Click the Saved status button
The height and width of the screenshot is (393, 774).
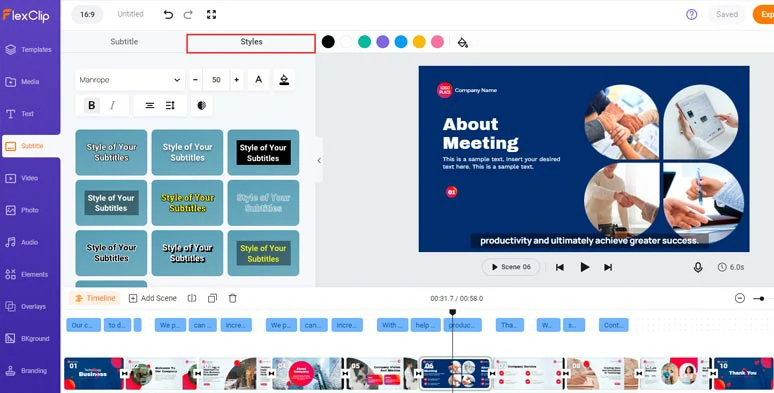pos(727,14)
